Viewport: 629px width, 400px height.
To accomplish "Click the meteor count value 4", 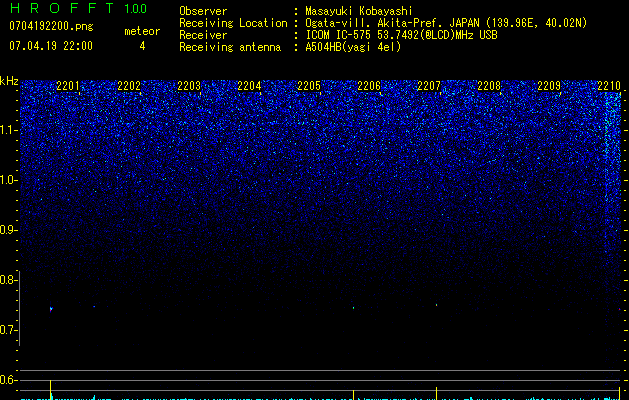I will coord(142,46).
